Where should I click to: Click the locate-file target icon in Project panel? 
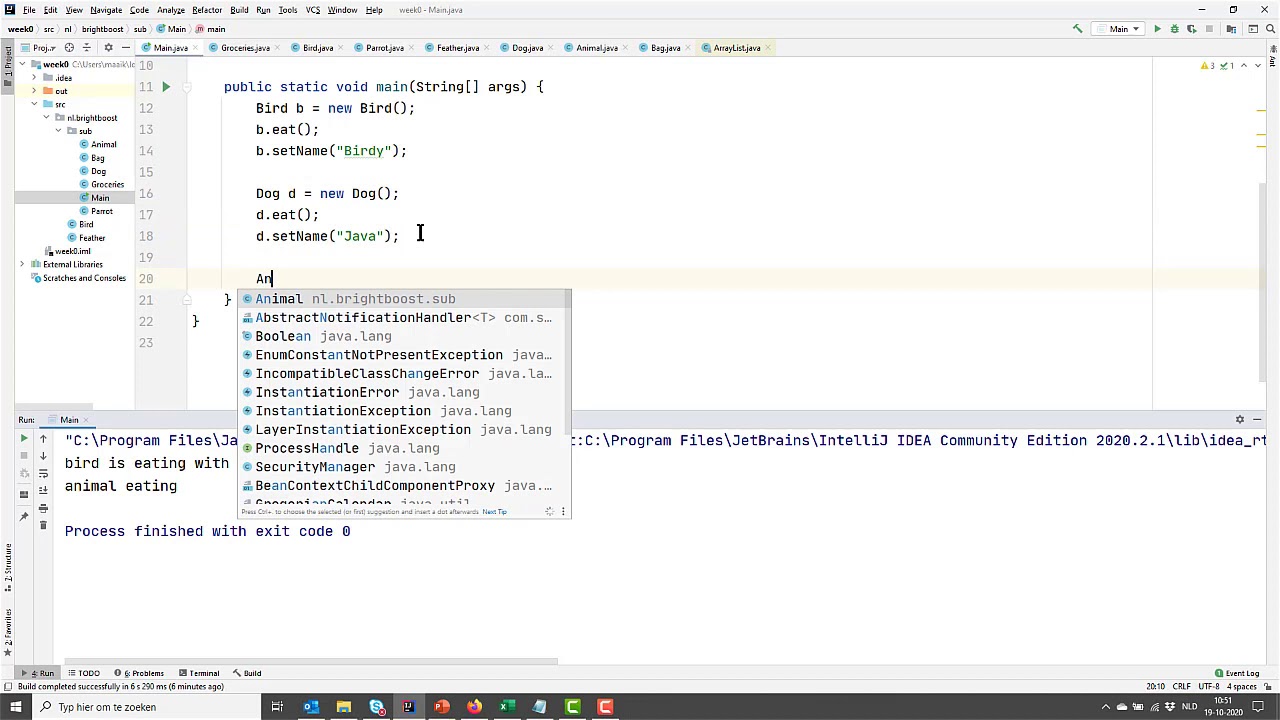(x=69, y=48)
